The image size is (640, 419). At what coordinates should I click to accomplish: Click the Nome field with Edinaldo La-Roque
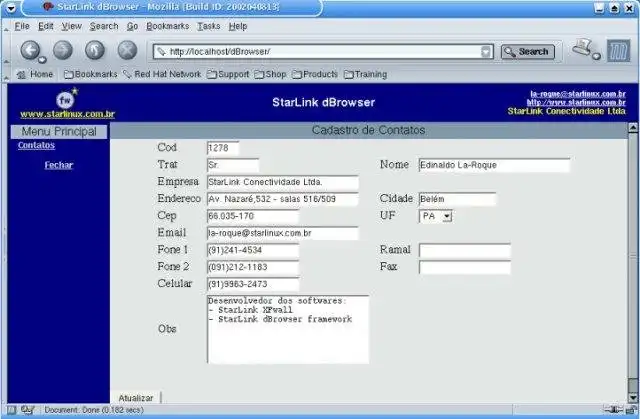click(494, 165)
